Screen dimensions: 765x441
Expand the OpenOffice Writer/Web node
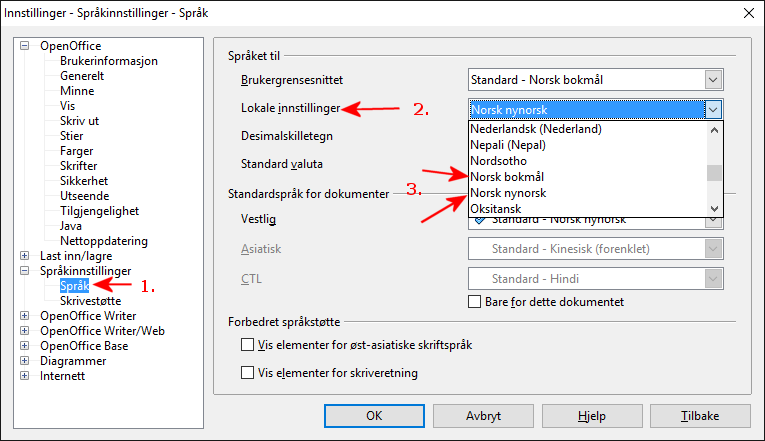pos(24,331)
